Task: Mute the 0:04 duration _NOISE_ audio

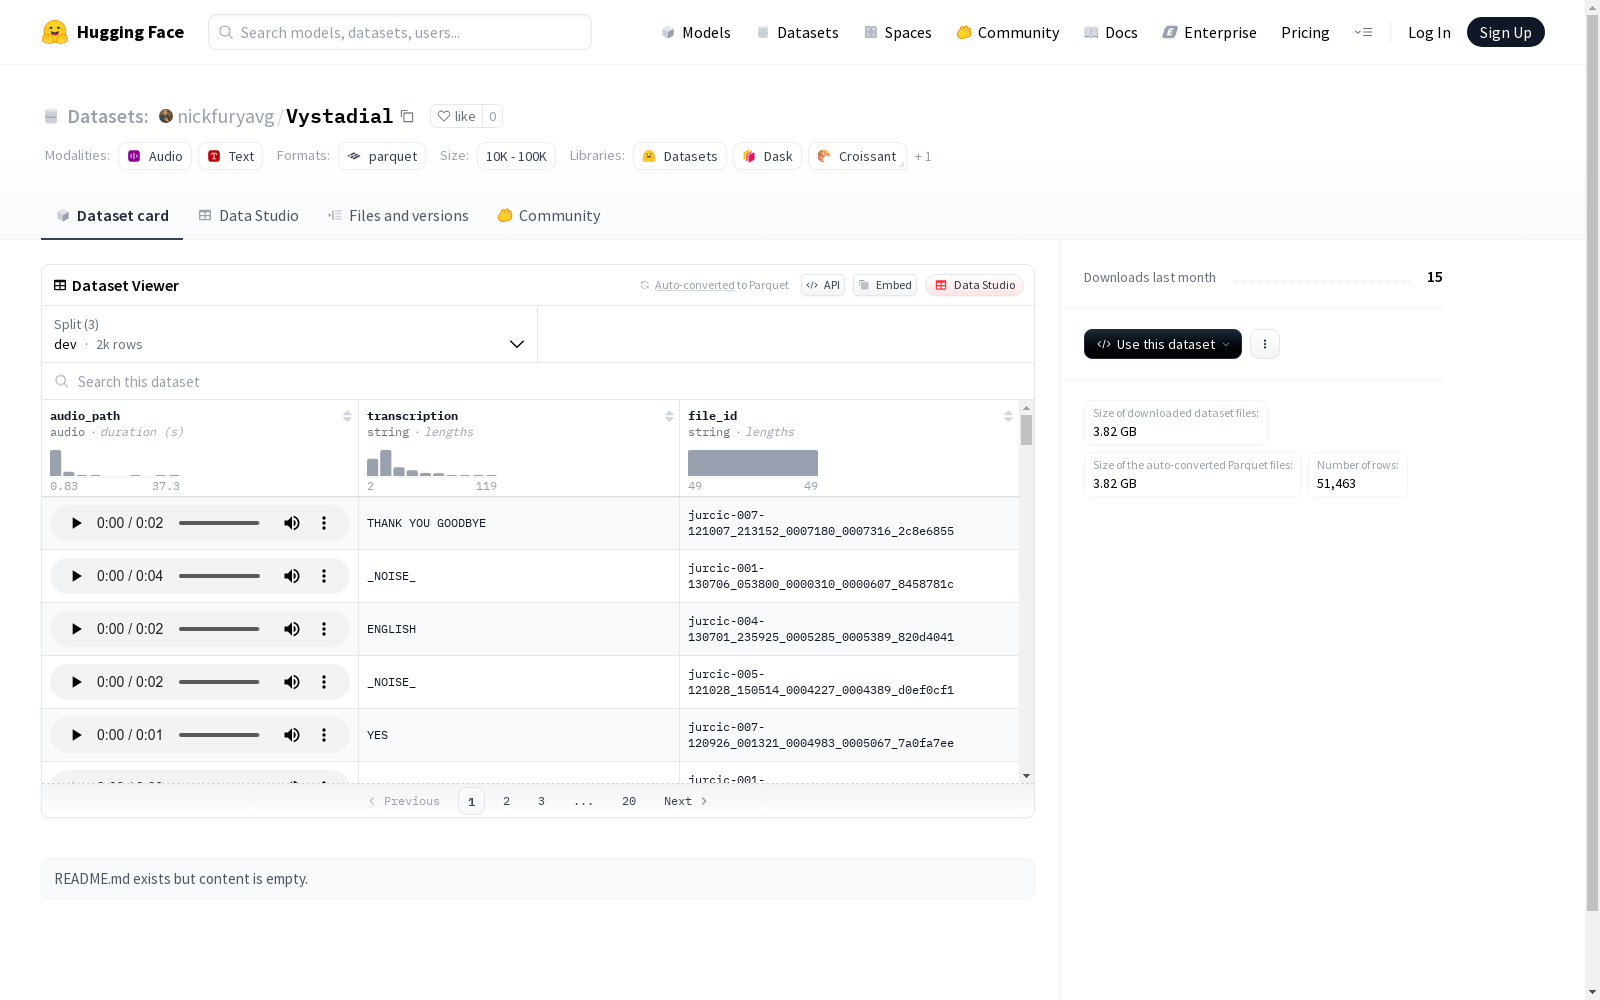Action: pyautogui.click(x=292, y=576)
